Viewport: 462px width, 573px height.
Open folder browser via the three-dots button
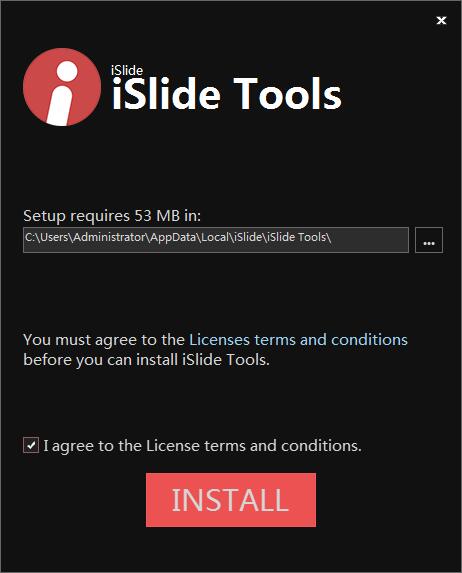pos(429,240)
